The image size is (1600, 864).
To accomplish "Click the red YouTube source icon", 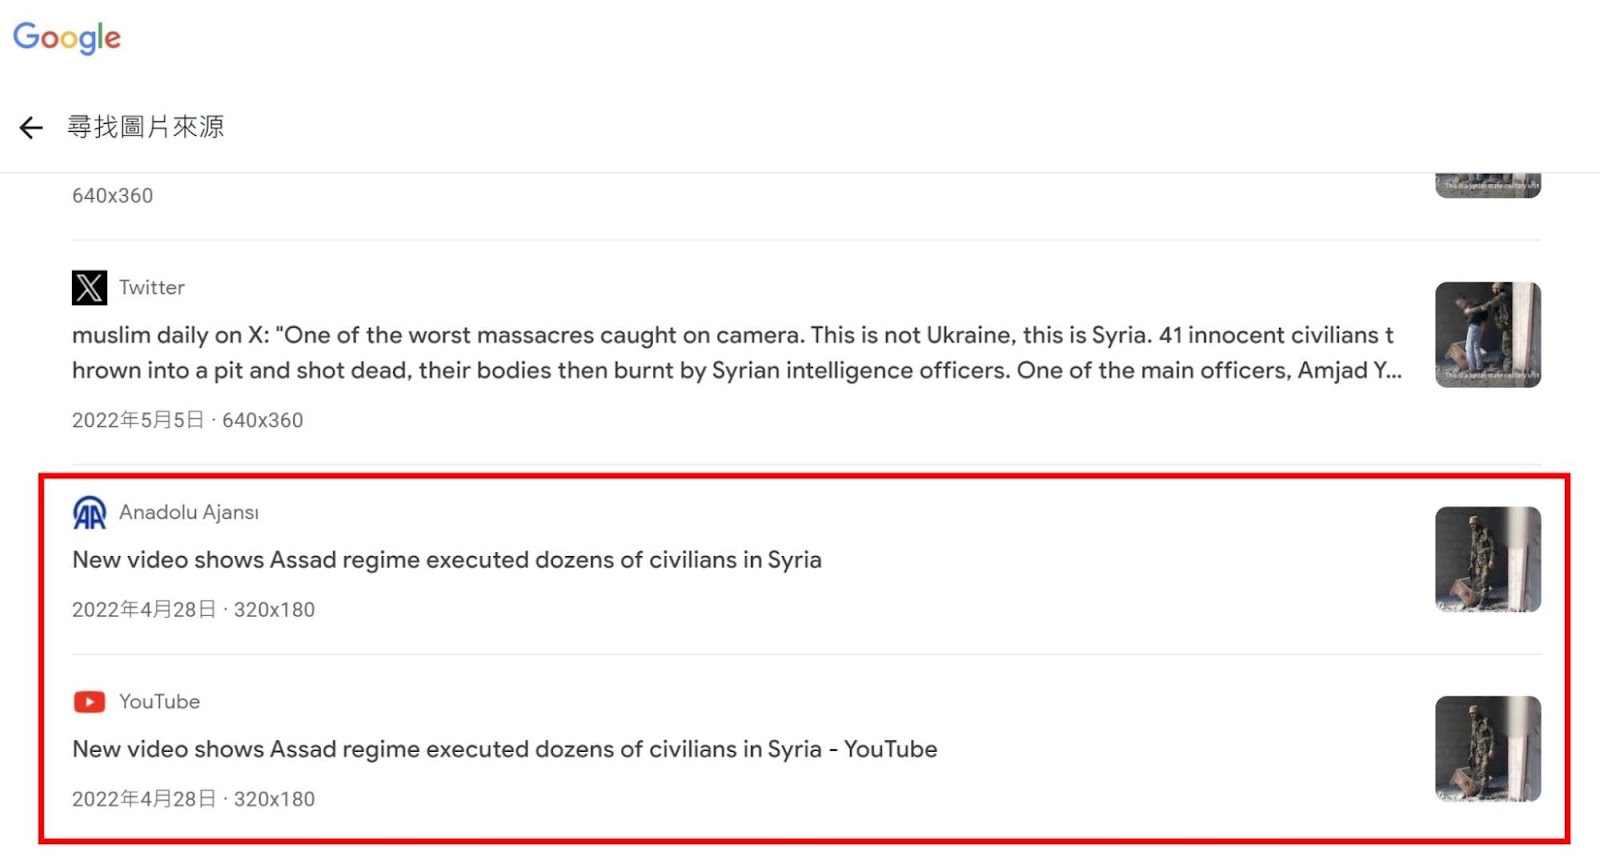I will coord(89,702).
